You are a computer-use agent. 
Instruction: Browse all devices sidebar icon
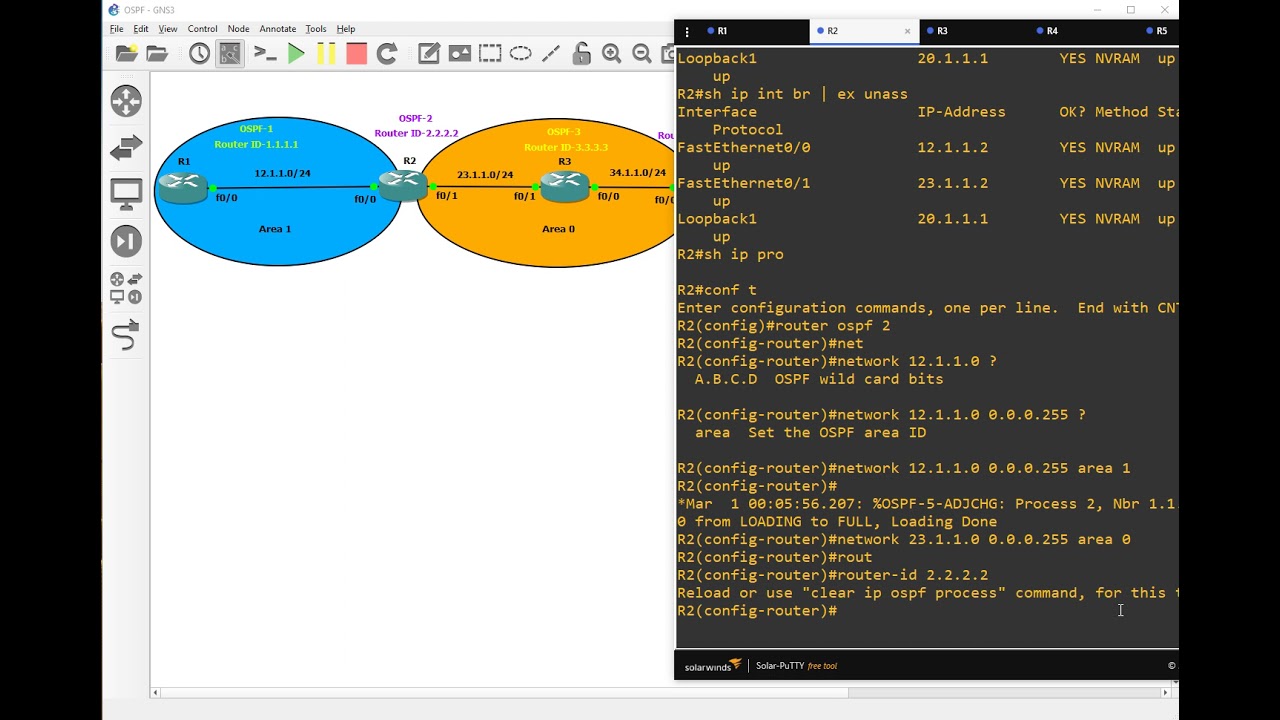point(126,288)
